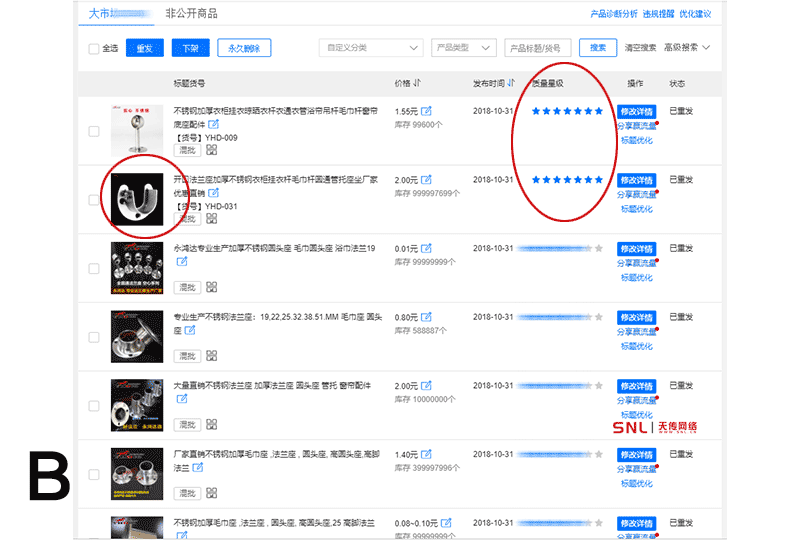
Task: Select the YHD-031 product checkbox
Action: 94,200
